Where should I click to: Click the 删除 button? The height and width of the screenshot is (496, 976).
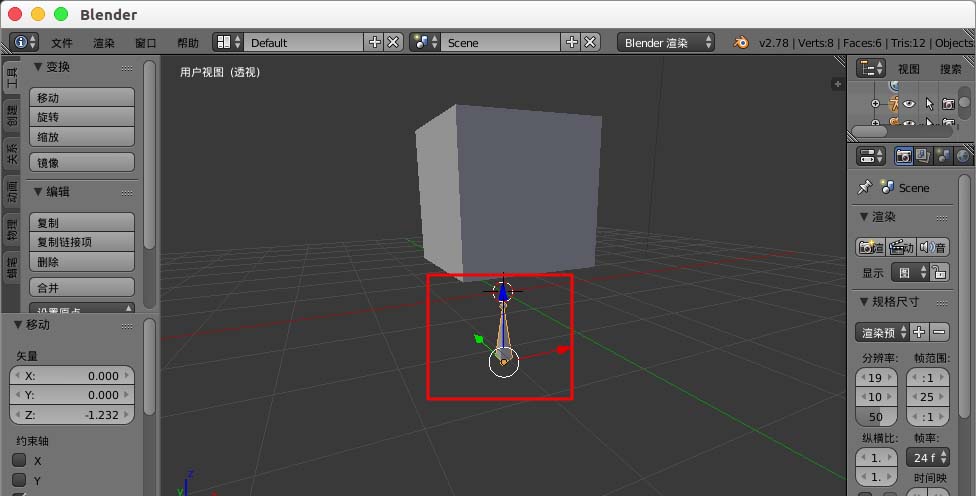pyautogui.click(x=82, y=262)
